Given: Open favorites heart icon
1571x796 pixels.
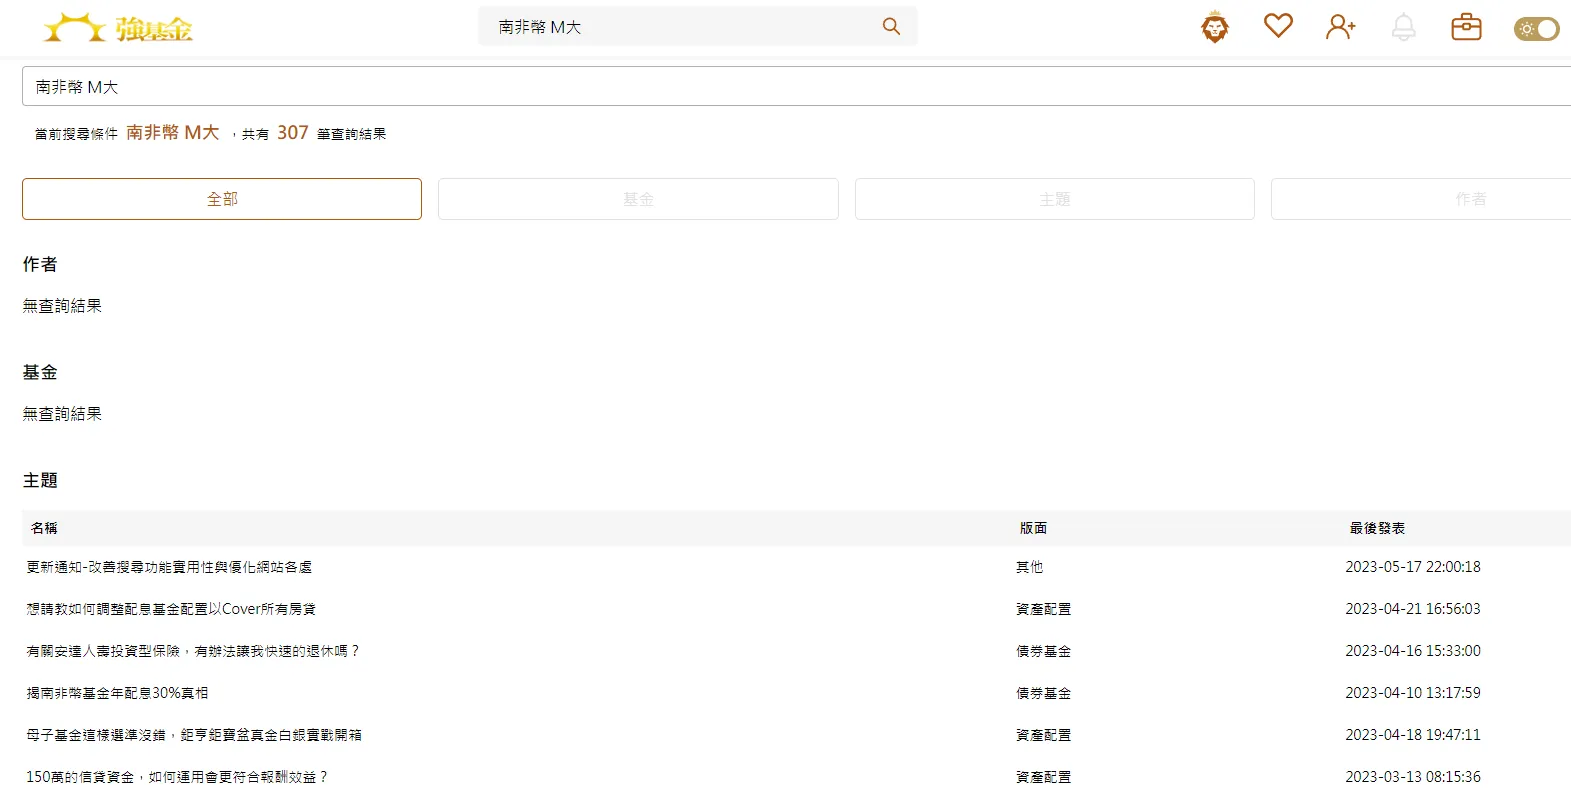Looking at the screenshot, I should click(x=1278, y=26).
